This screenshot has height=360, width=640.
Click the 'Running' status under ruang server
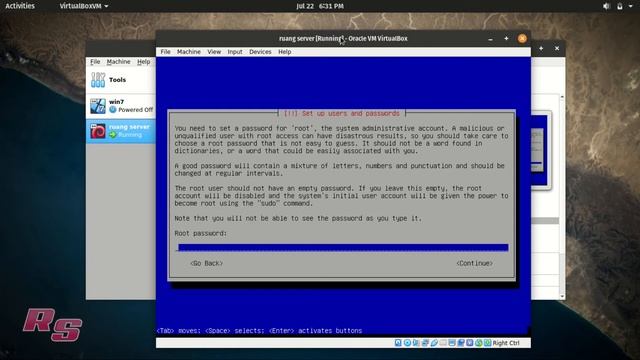(130, 135)
